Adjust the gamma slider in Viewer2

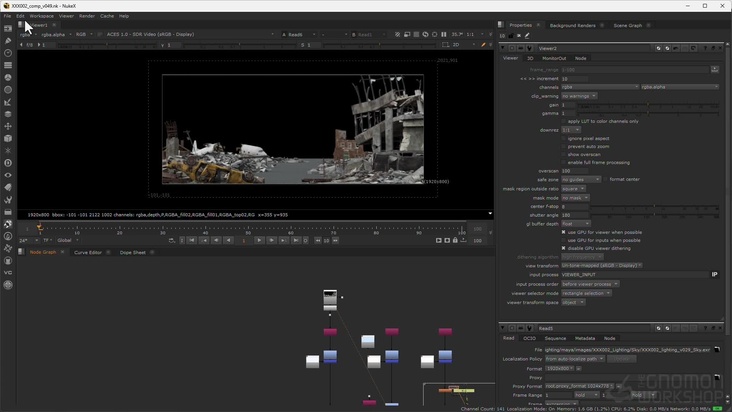click(x=648, y=113)
